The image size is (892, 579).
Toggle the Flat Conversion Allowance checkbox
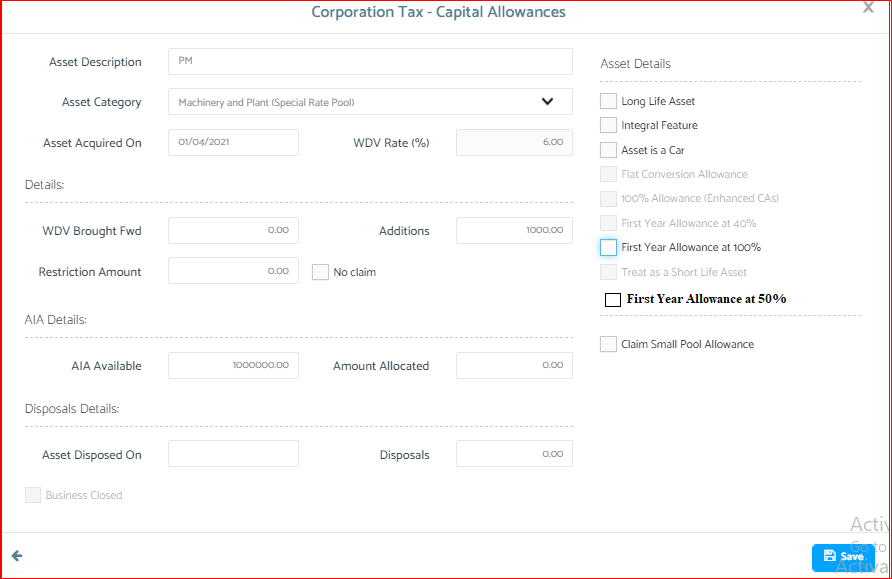608,174
